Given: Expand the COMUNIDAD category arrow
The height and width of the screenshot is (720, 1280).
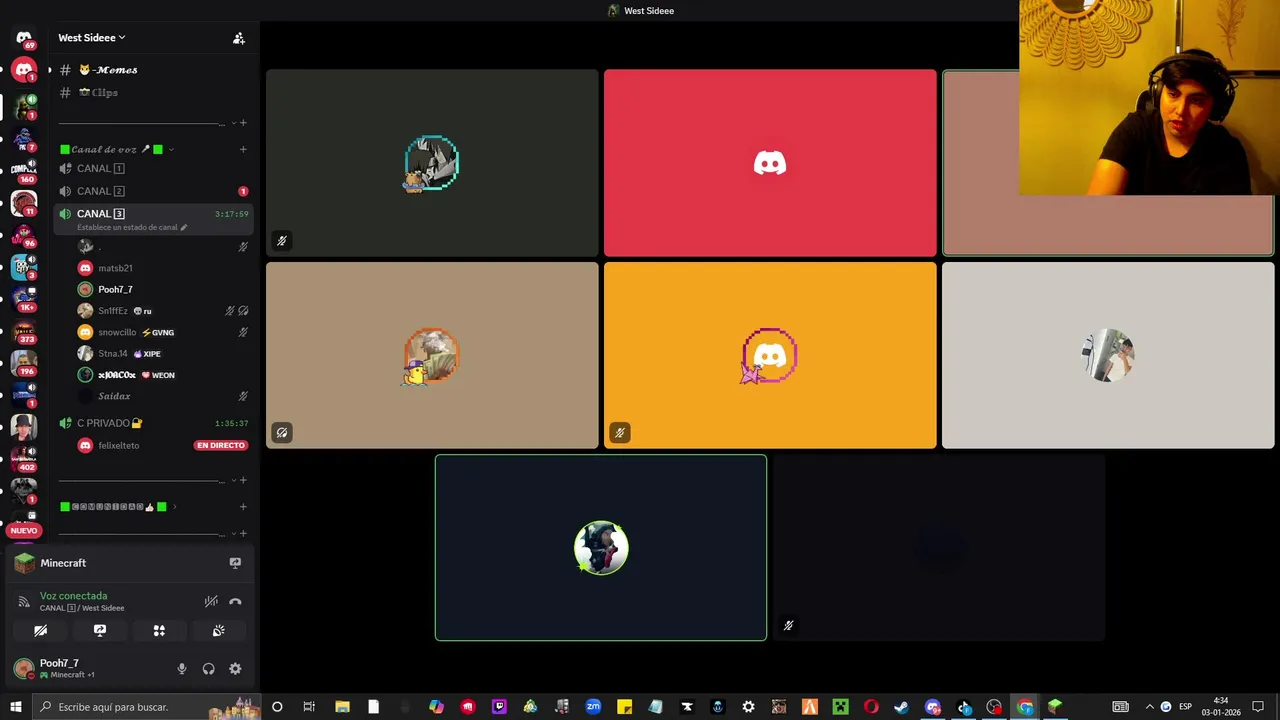Looking at the screenshot, I should tap(174, 507).
